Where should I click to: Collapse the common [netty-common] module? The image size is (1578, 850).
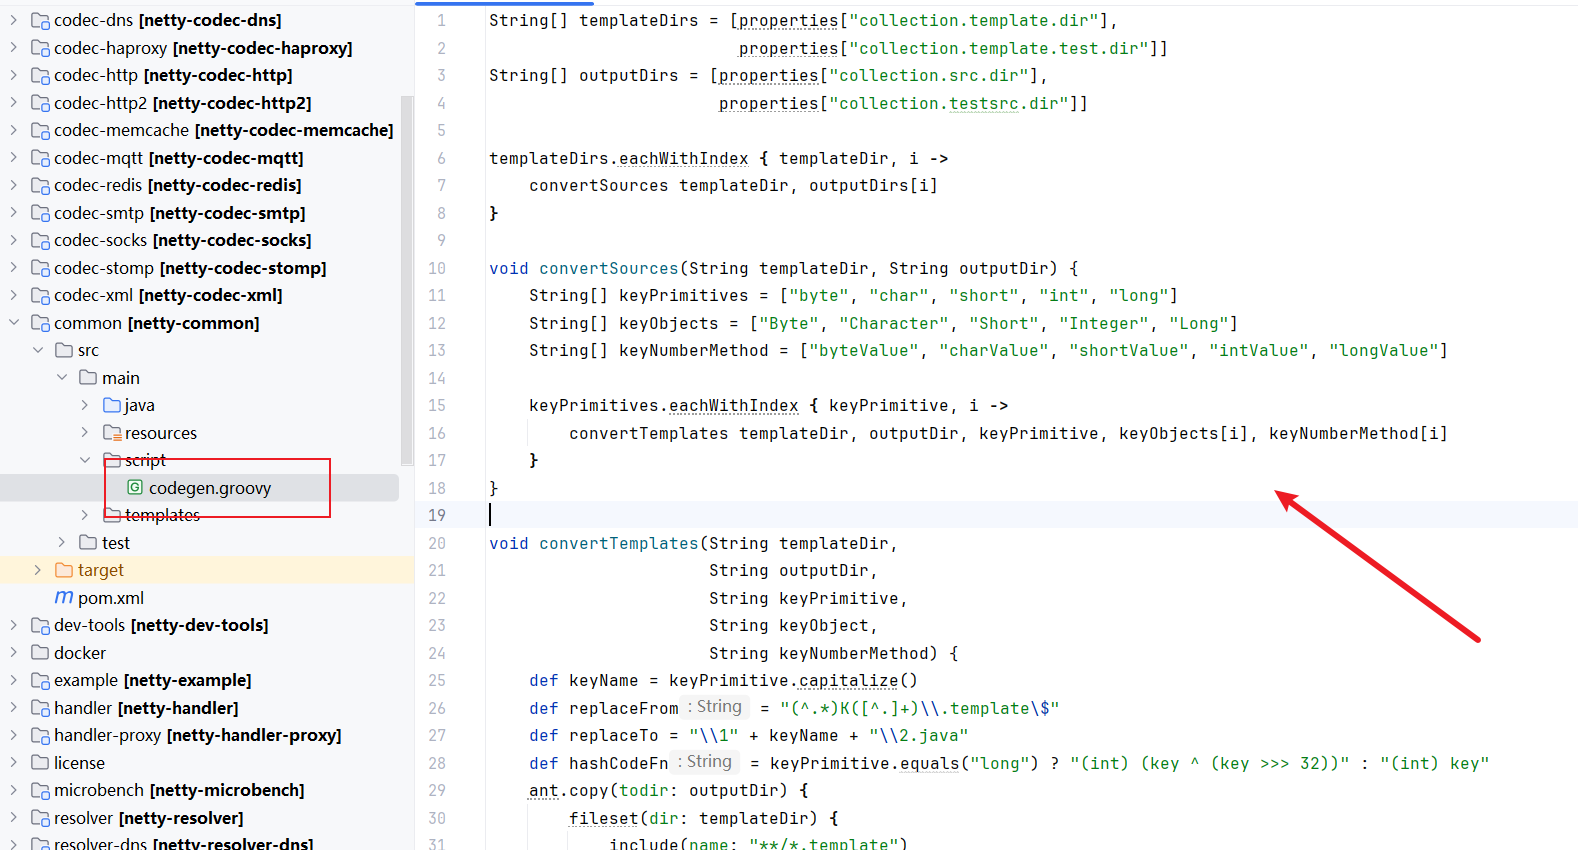(14, 323)
